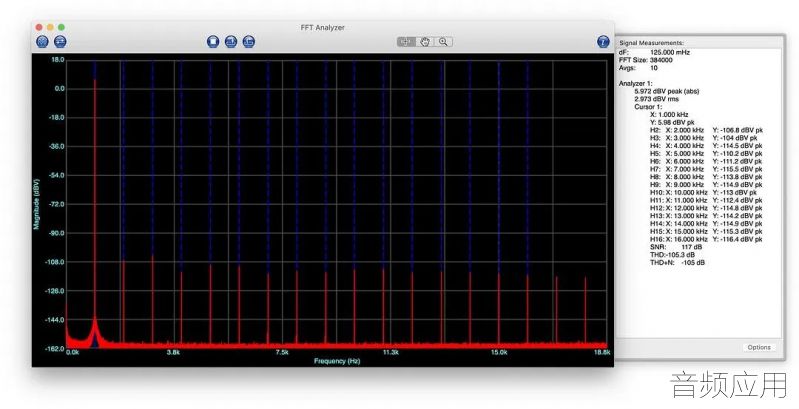This screenshot has height=409, width=799.
Task: Click the Analyzer 1 label
Action: point(635,84)
